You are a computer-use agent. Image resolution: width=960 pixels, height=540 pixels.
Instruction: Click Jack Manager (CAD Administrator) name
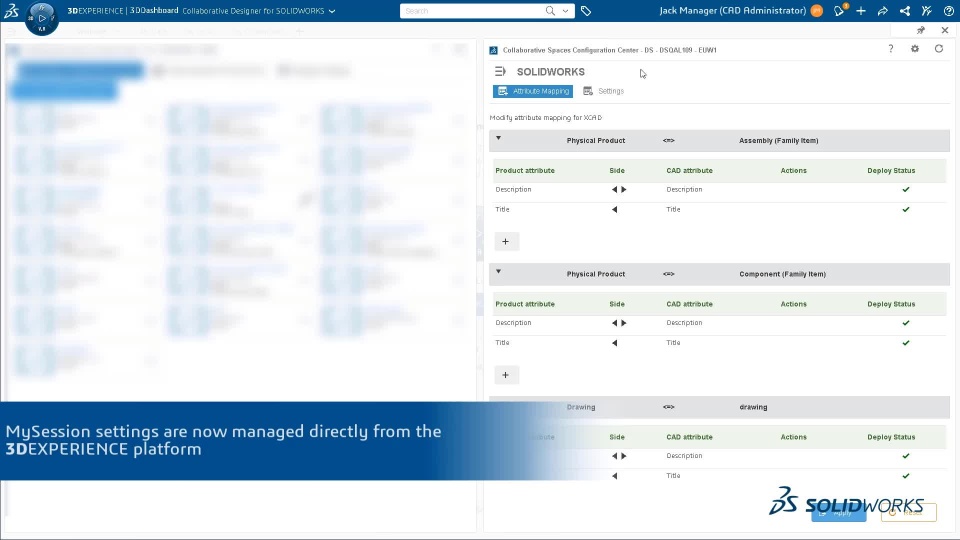[x=732, y=10]
